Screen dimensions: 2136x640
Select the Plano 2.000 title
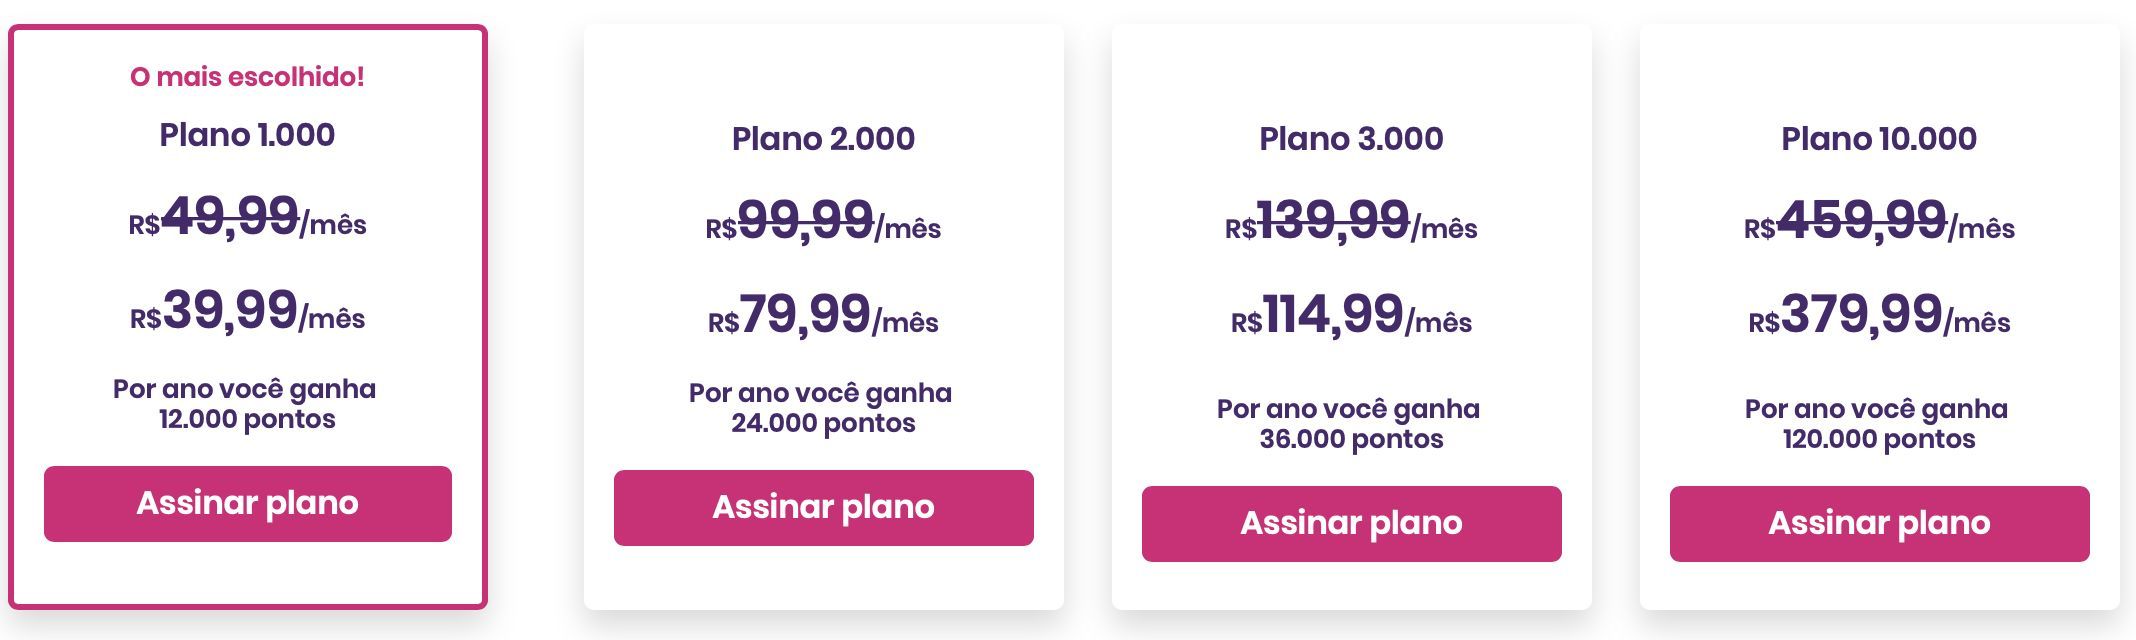(823, 139)
